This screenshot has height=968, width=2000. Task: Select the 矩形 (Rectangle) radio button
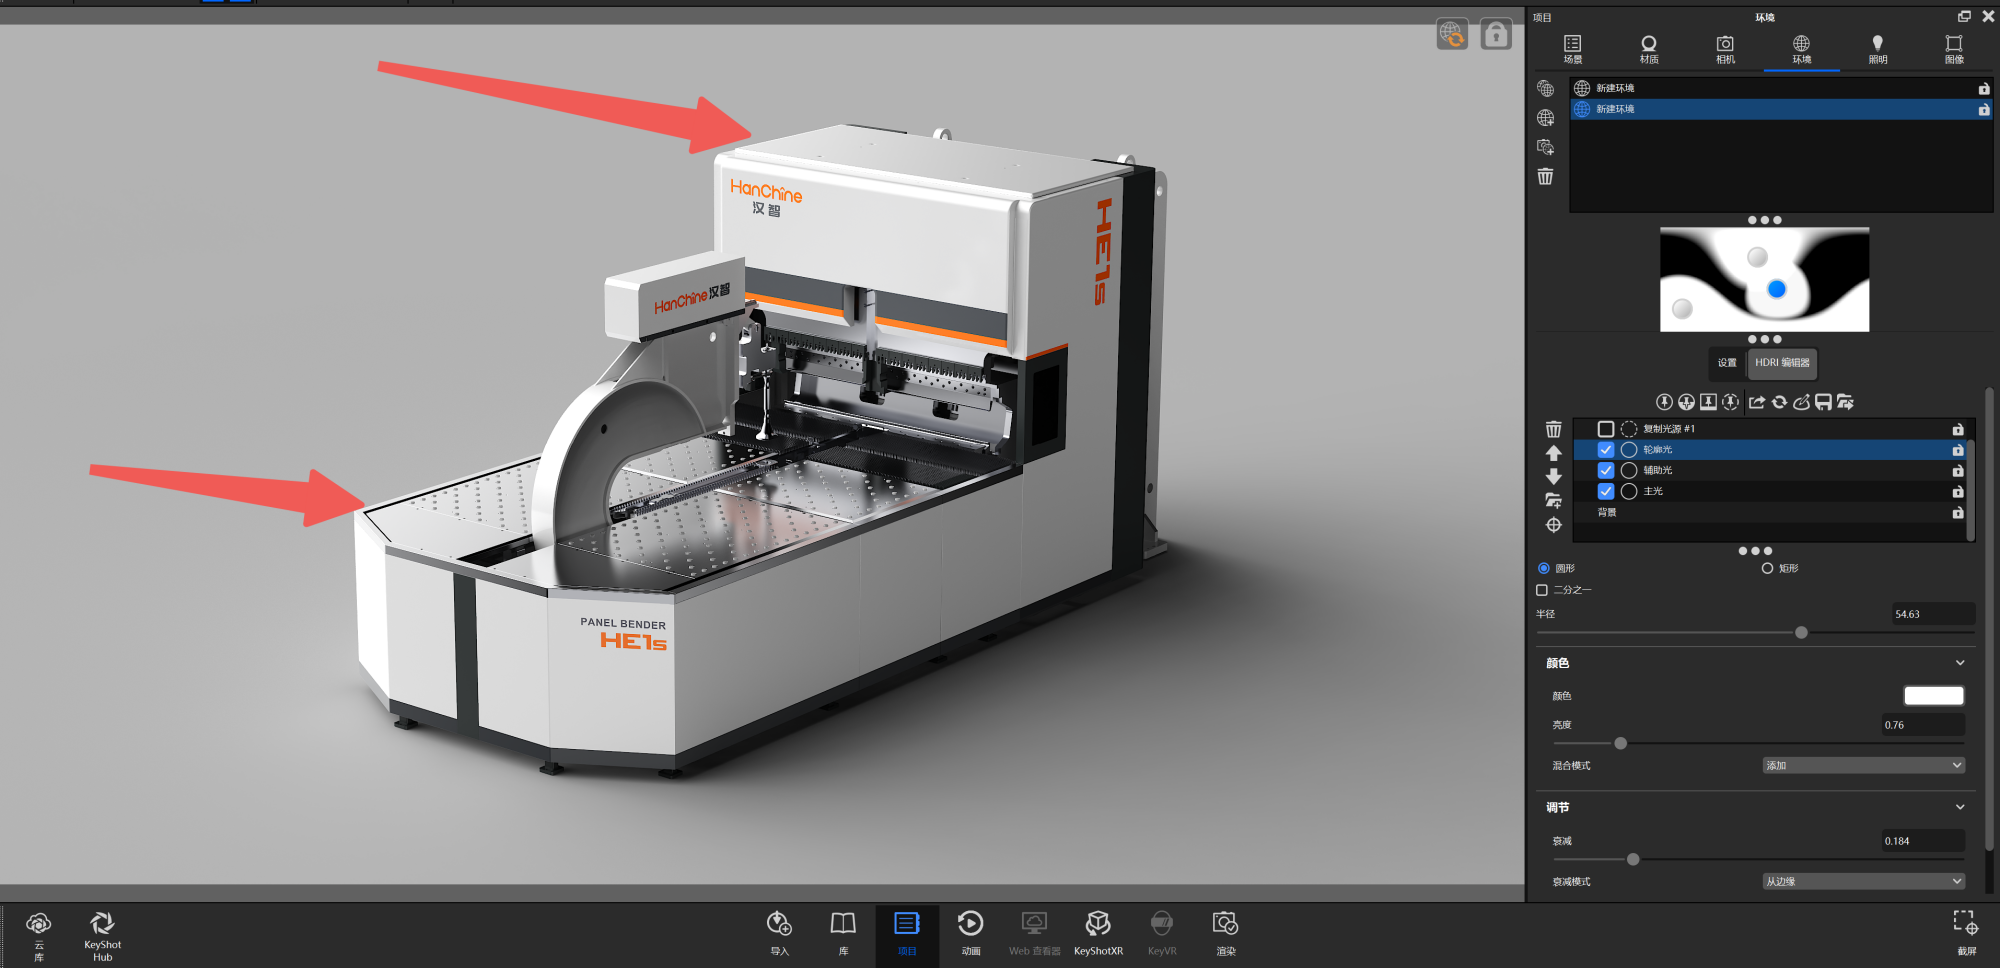click(1767, 568)
